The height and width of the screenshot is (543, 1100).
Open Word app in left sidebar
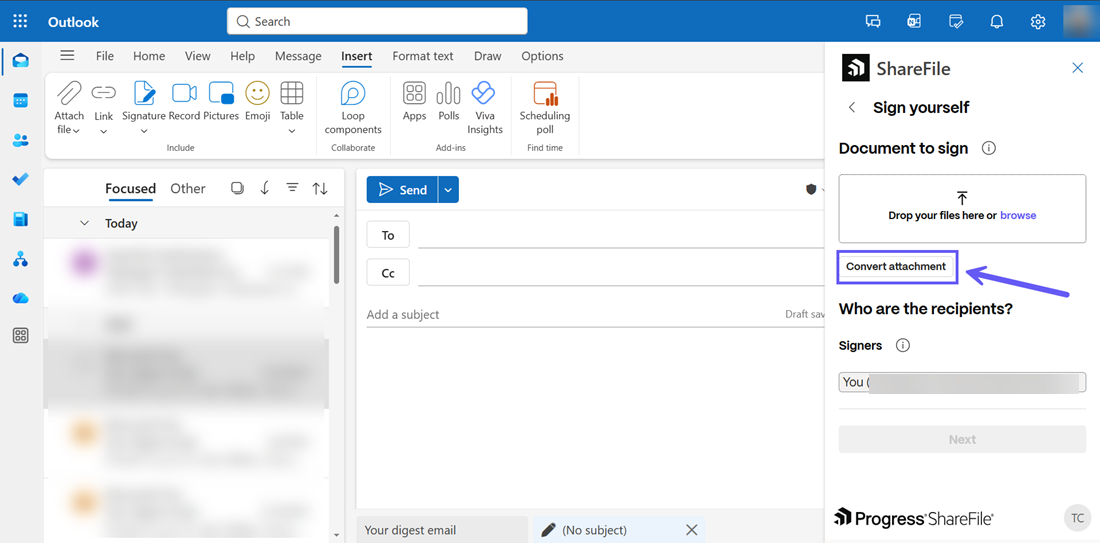[20, 220]
